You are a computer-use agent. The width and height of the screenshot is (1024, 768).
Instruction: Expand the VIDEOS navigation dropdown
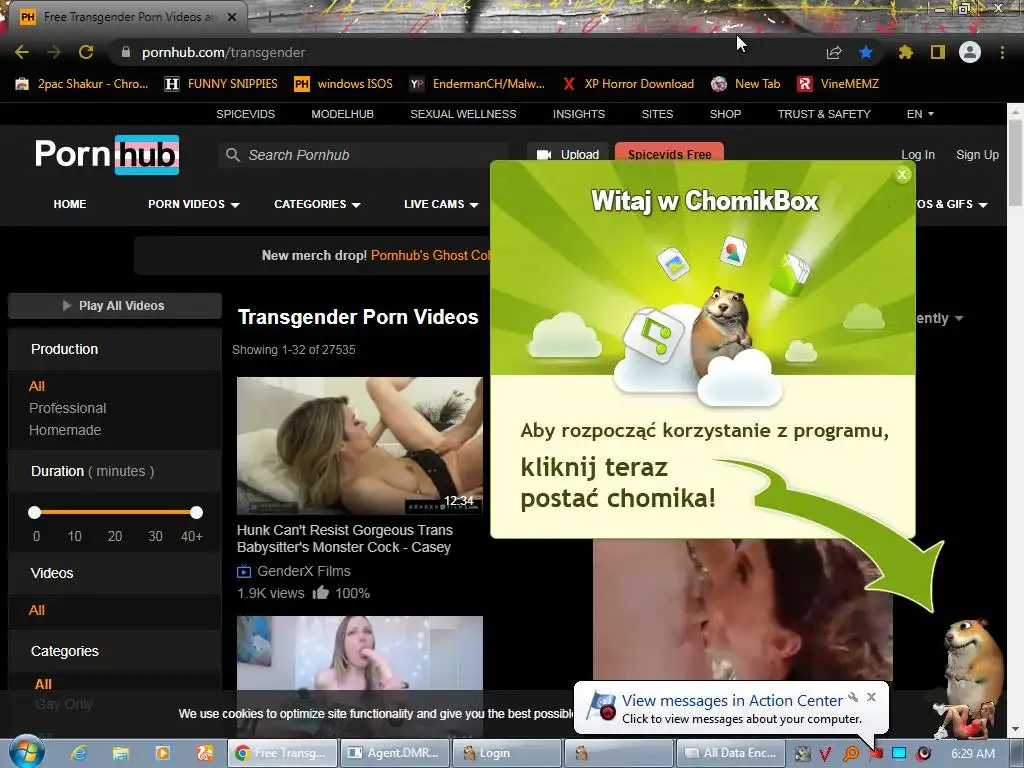pyautogui.click(x=193, y=204)
